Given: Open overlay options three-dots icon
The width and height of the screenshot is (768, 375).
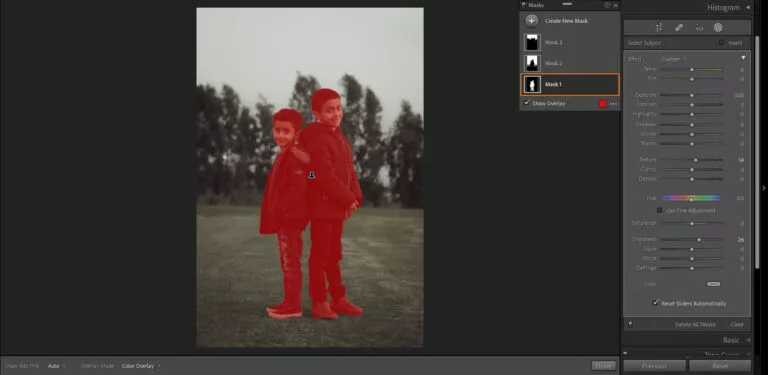Looking at the screenshot, I should pos(613,104).
